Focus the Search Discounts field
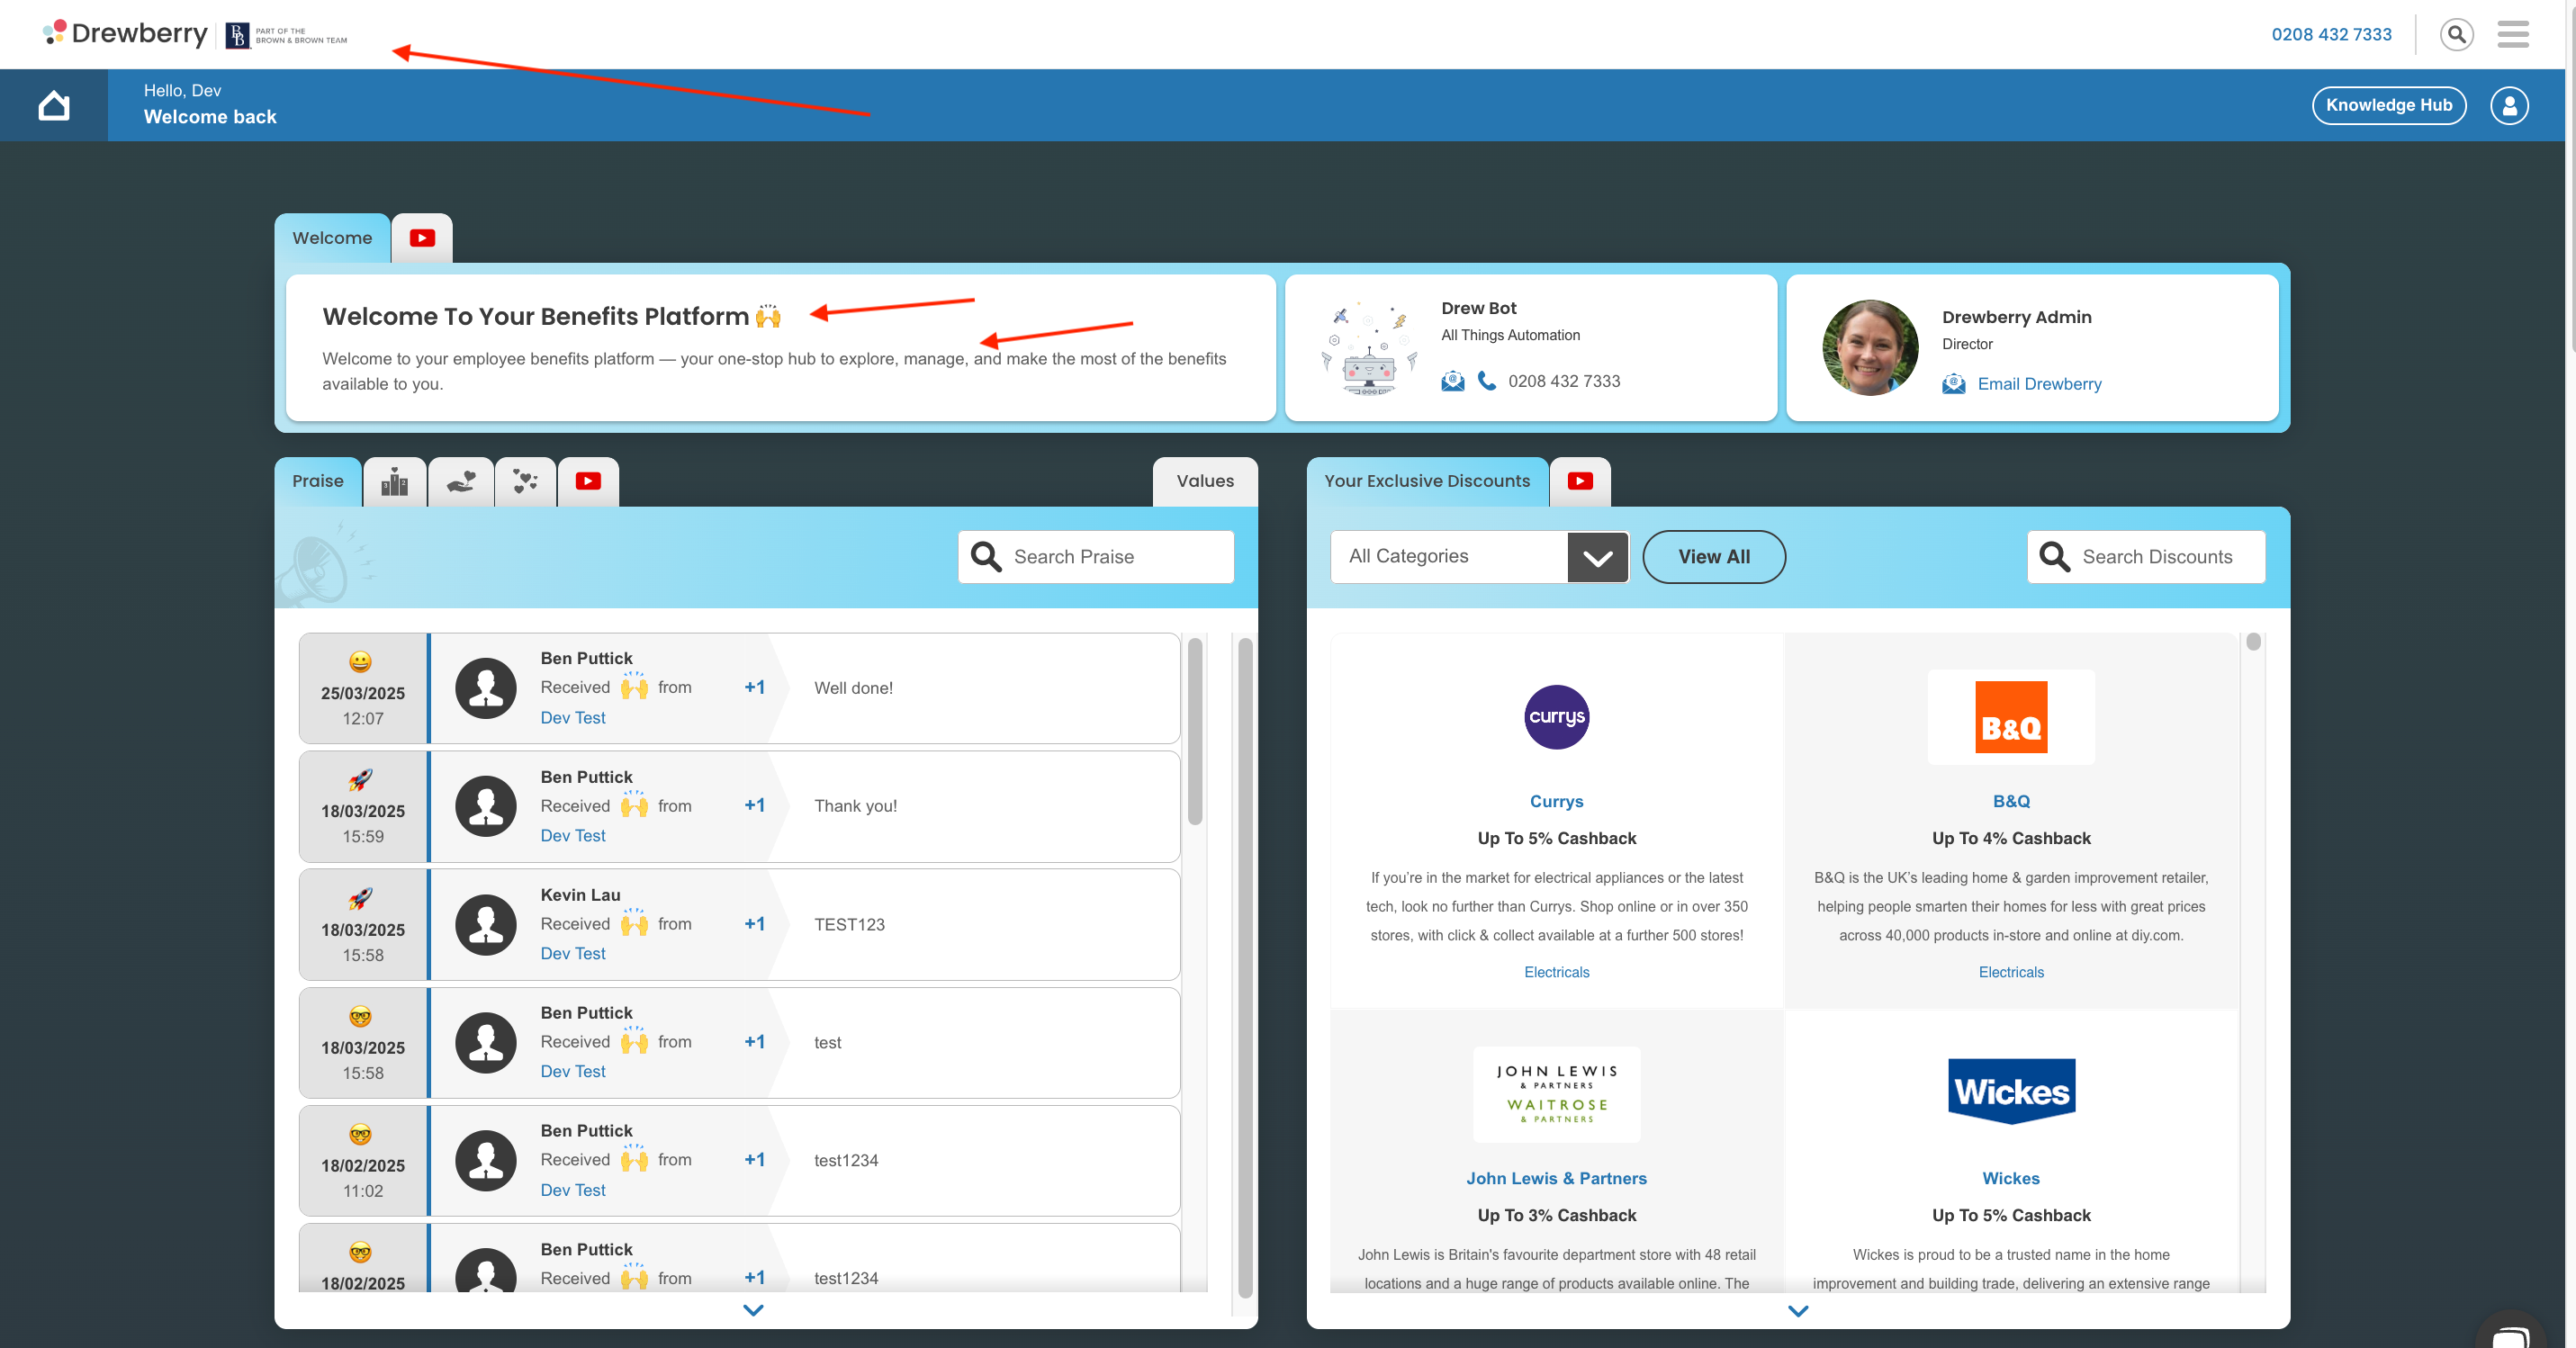2576x1348 pixels. tap(2157, 557)
